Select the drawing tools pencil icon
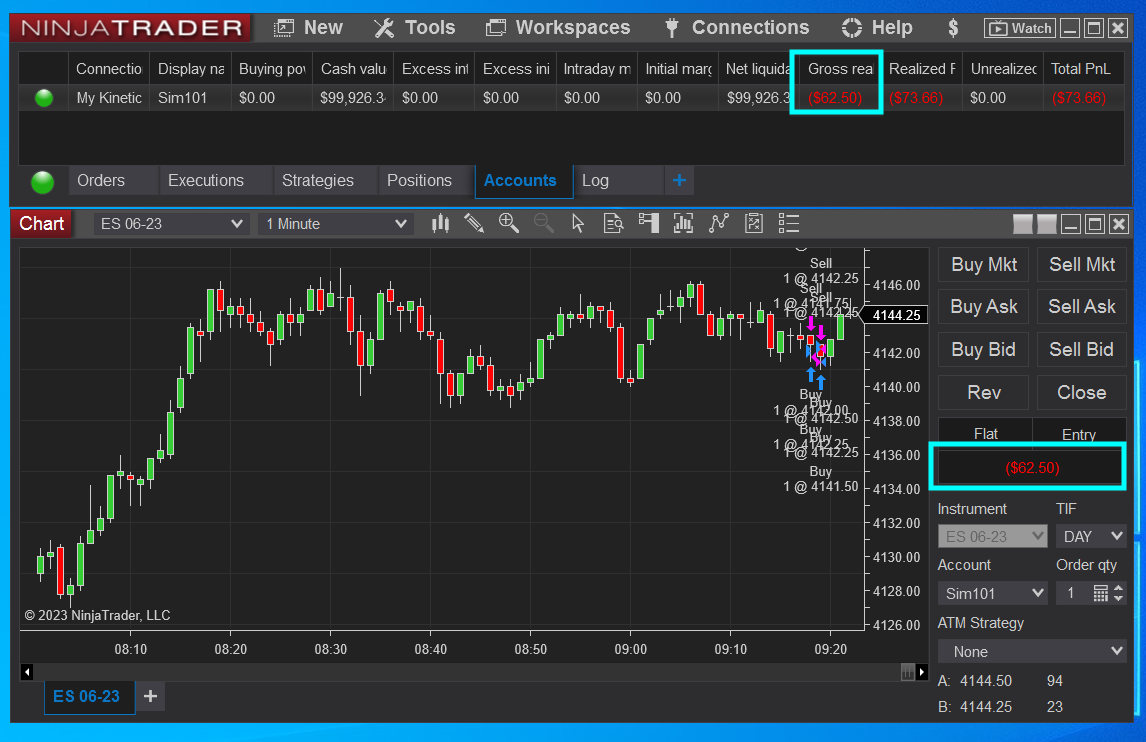 click(x=474, y=224)
